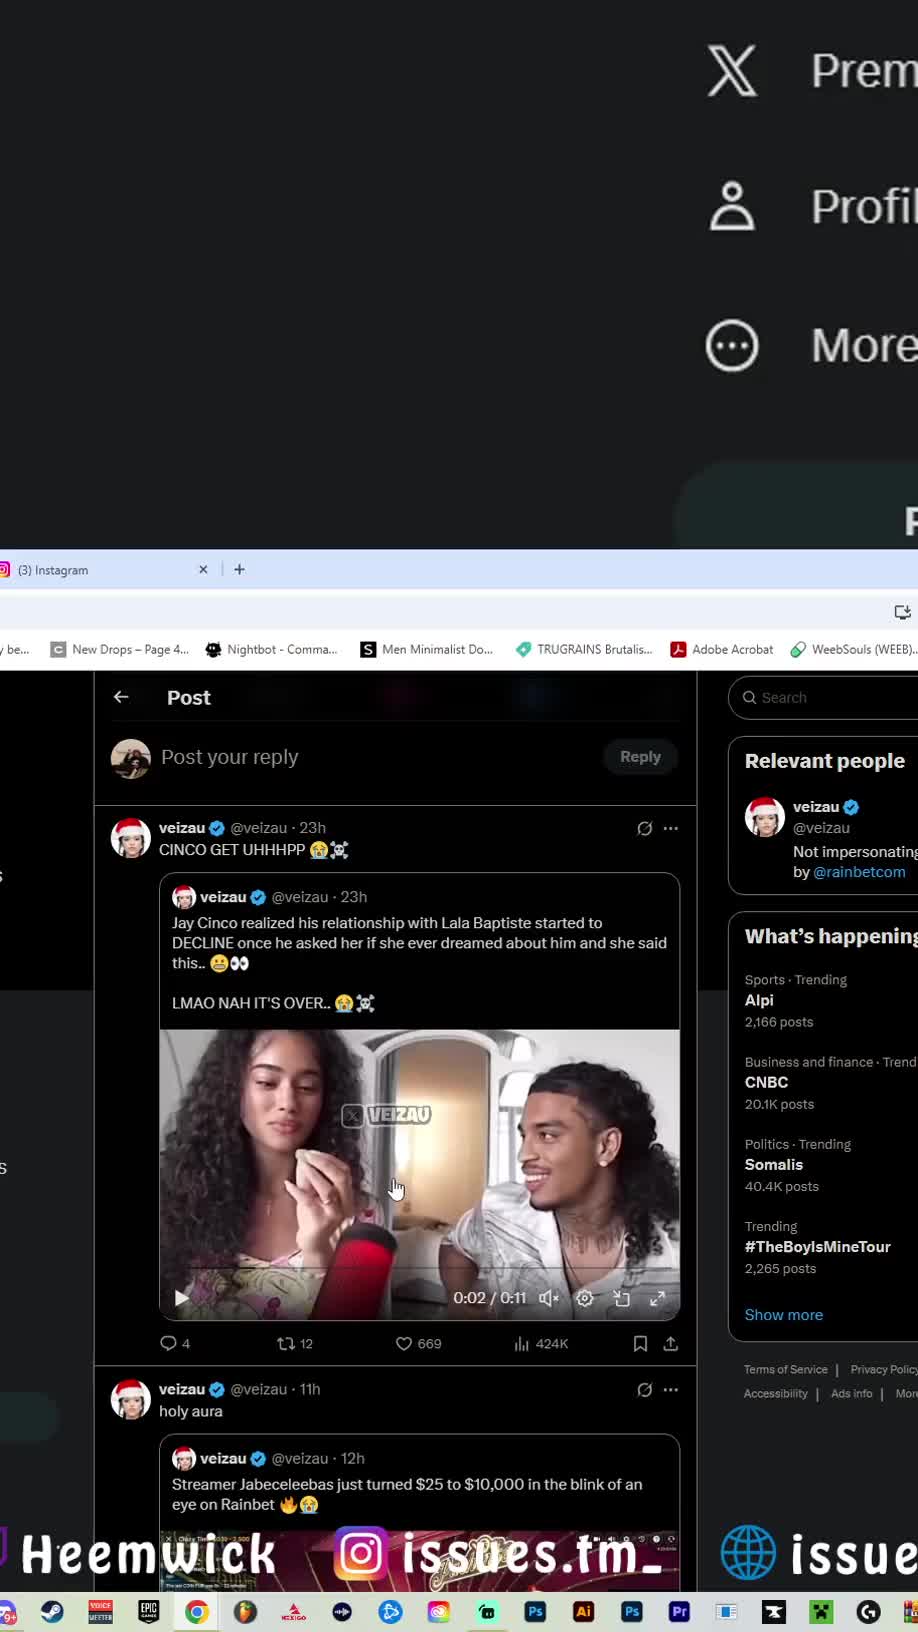Expand the video to fullscreen
Image resolution: width=918 pixels, height=1632 pixels.
point(658,1298)
